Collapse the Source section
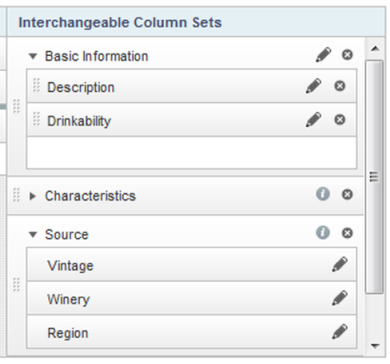The width and height of the screenshot is (390, 364). click(33, 235)
